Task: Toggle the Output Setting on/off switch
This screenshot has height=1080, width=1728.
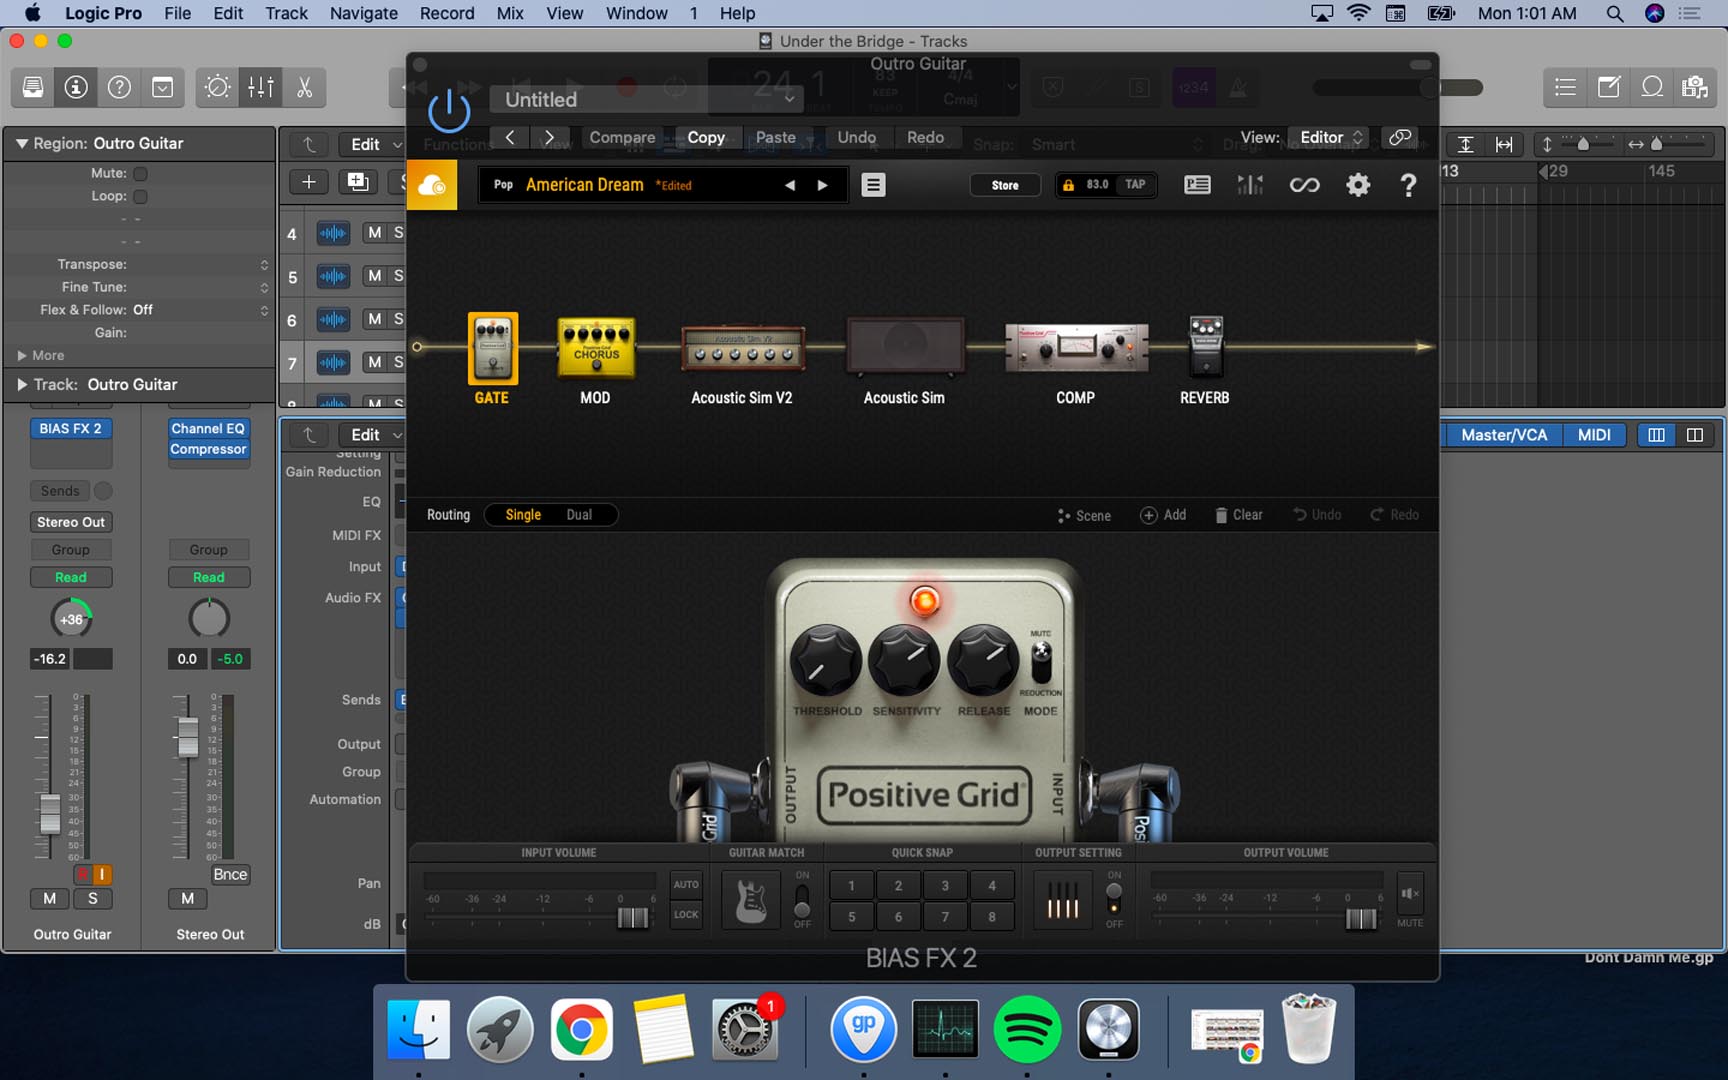Action: [x=1114, y=899]
